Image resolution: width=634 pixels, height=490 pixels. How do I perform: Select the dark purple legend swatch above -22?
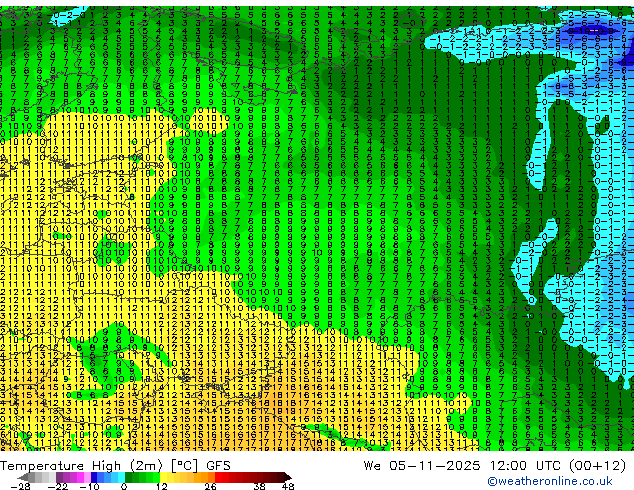click(x=59, y=477)
